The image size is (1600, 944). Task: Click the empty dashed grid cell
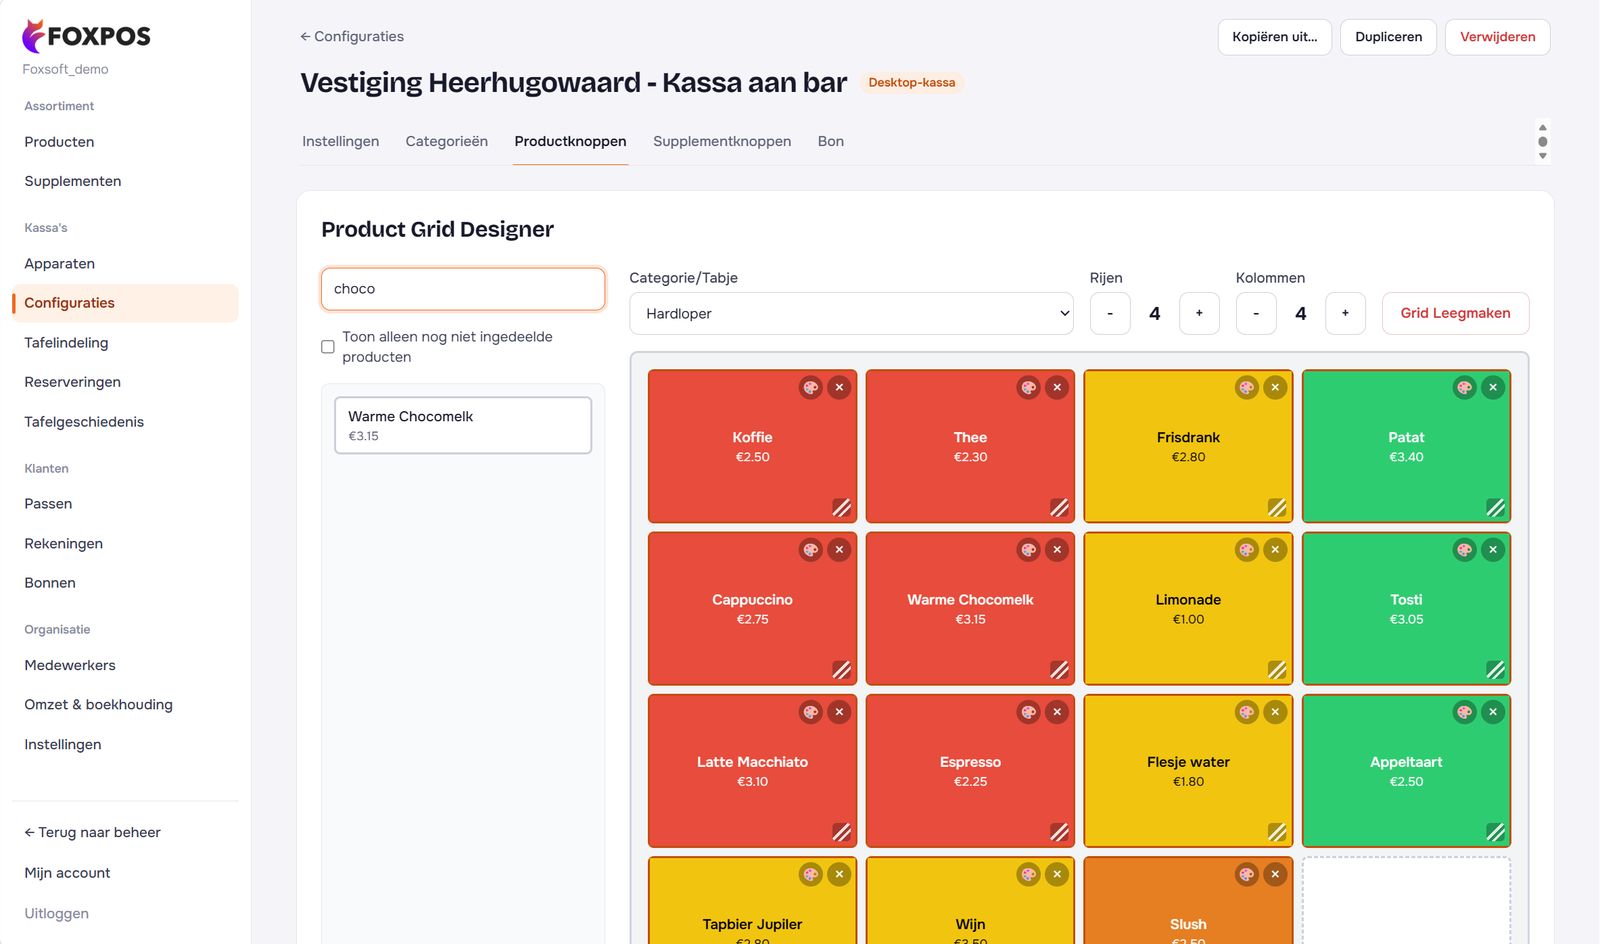(x=1406, y=900)
